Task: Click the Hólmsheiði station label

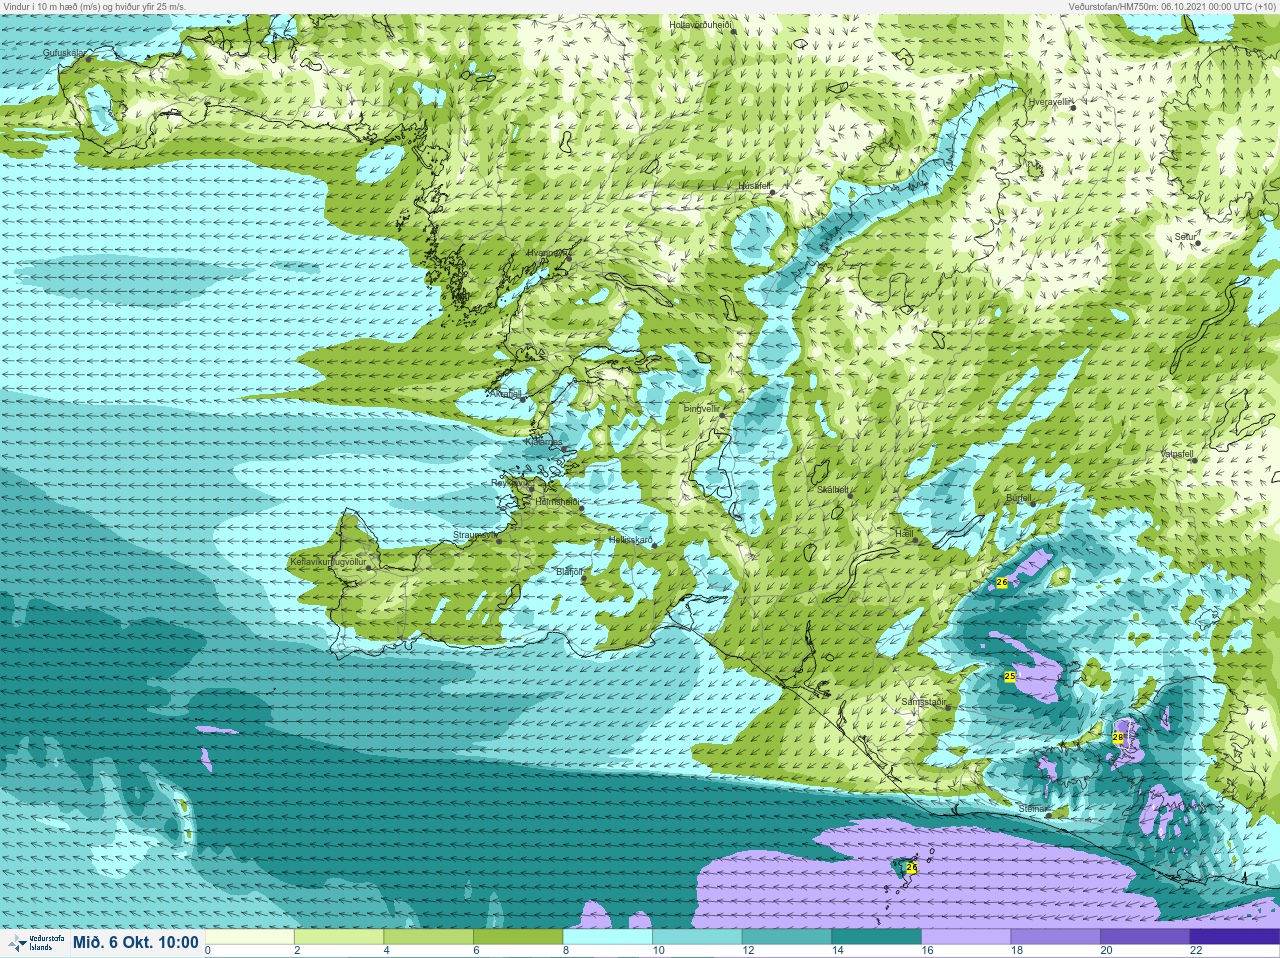Action: [x=557, y=502]
